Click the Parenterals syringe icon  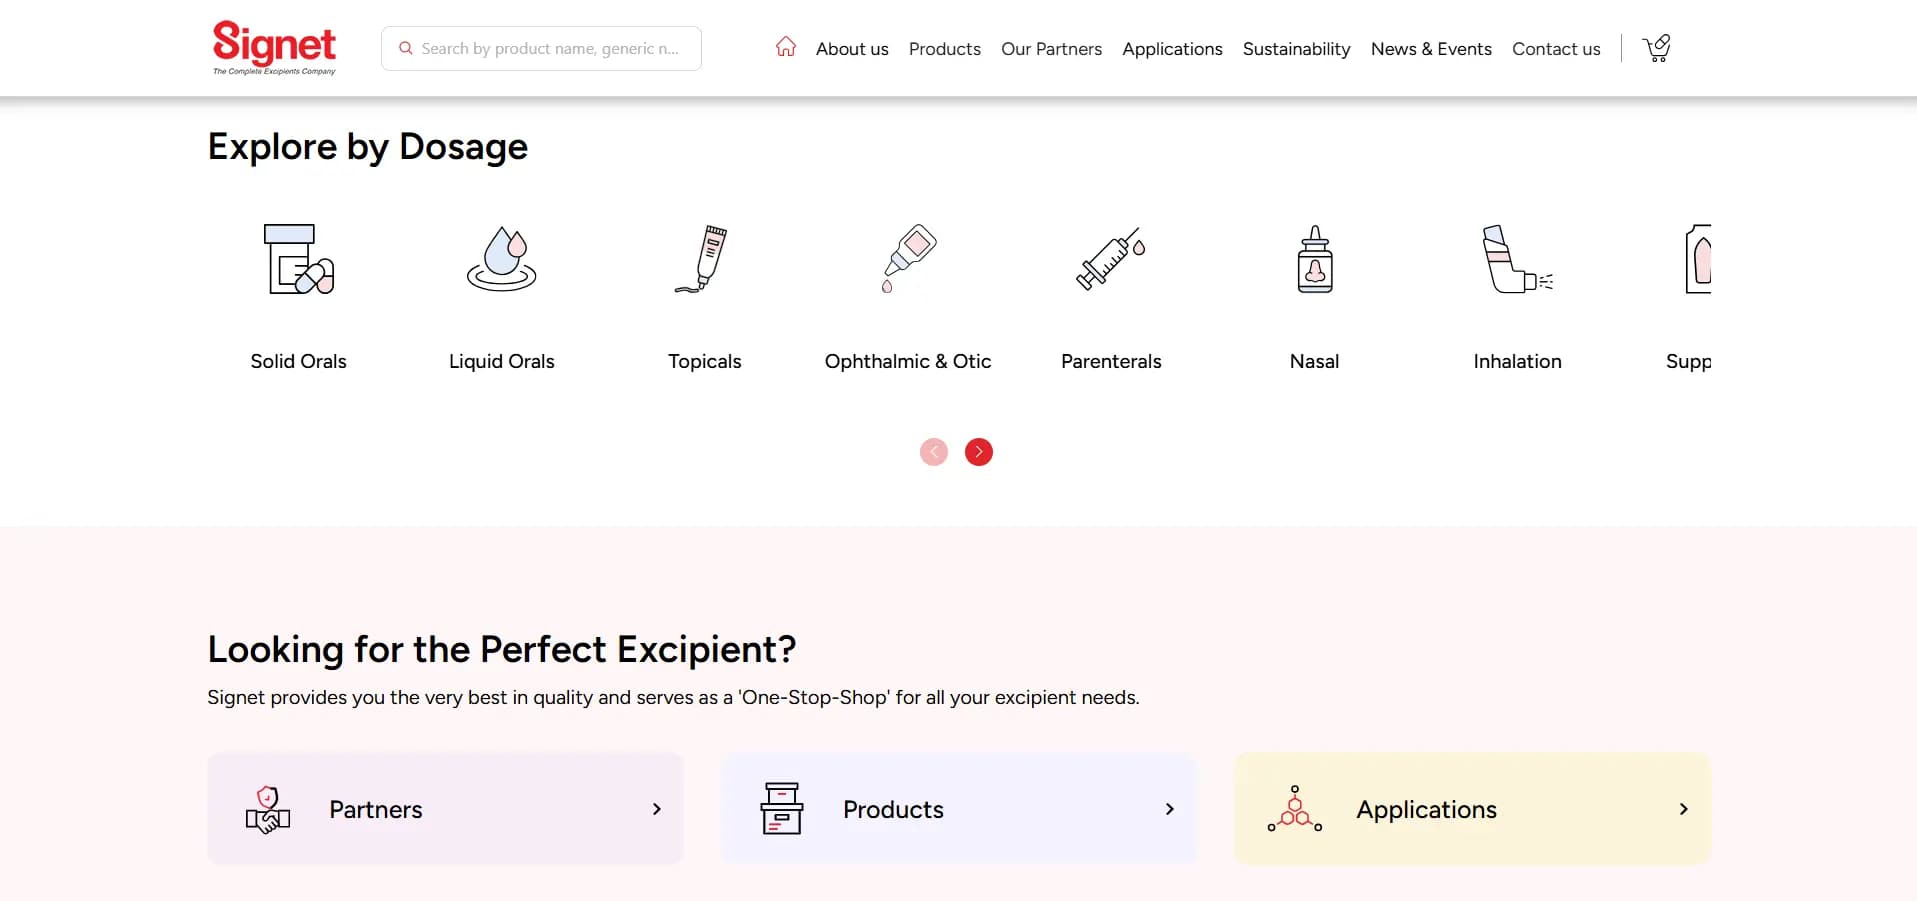tap(1111, 258)
